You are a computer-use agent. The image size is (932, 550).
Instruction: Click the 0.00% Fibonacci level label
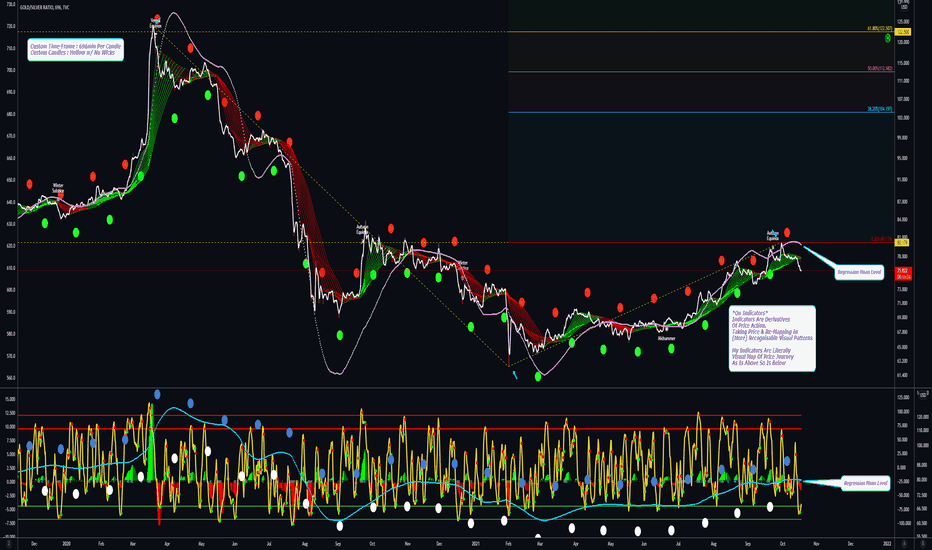(x=881, y=239)
